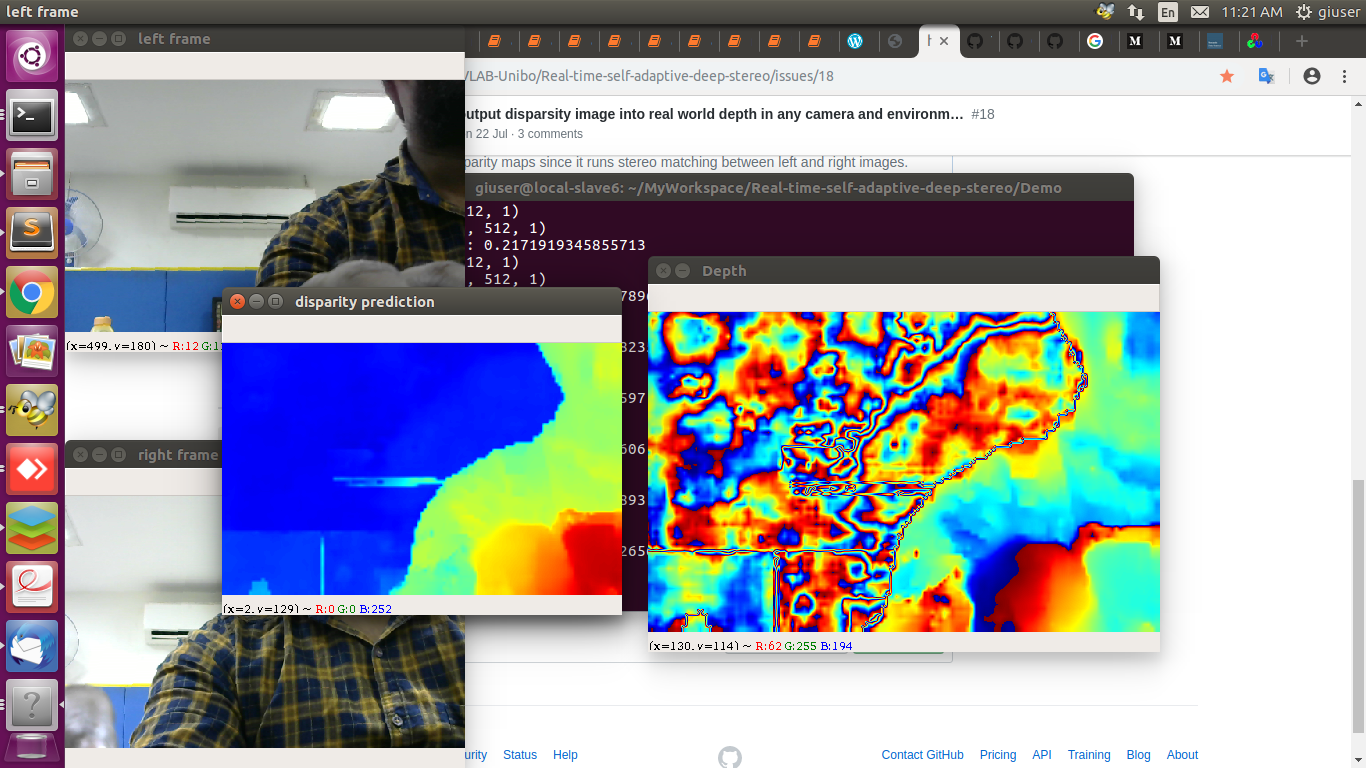Viewport: 1366px width, 768px height.
Task: Switch to the Google search tab
Action: [1096, 41]
